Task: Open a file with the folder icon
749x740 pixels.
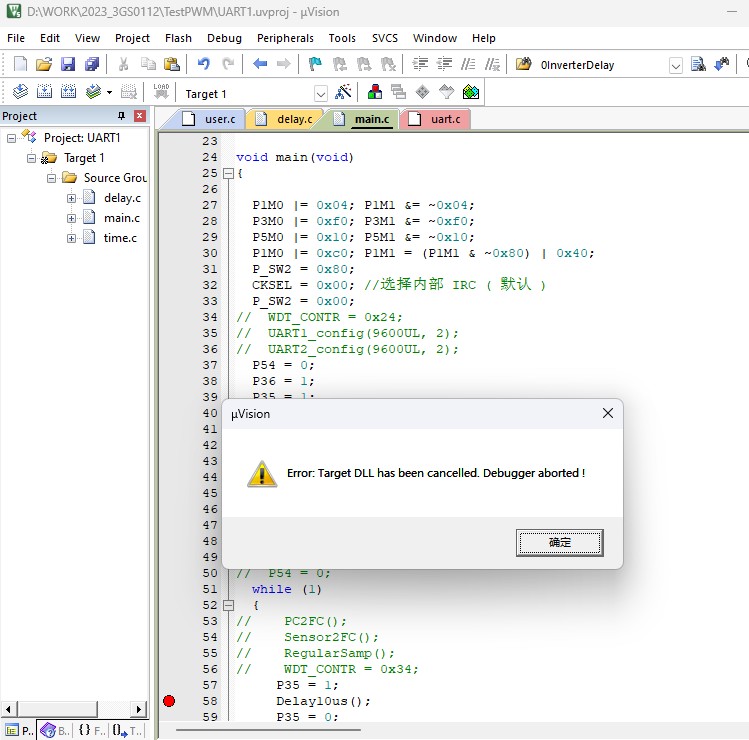Action: click(x=44, y=64)
